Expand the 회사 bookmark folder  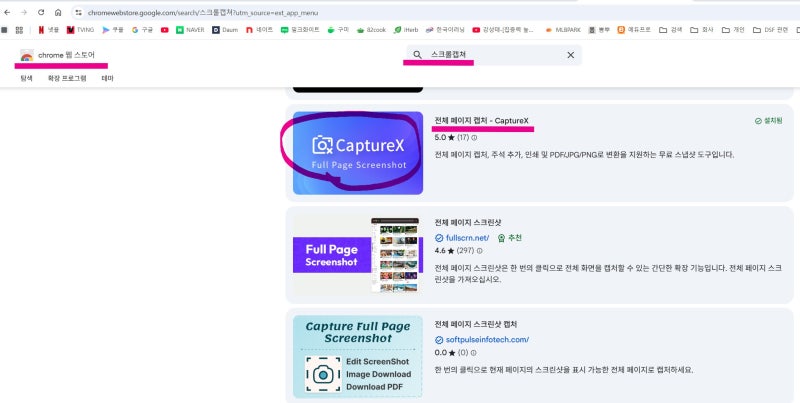702,30
